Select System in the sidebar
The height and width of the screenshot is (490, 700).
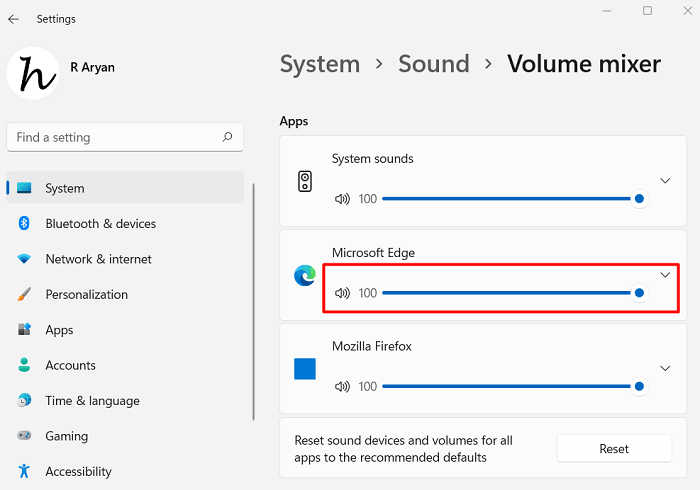coord(125,188)
